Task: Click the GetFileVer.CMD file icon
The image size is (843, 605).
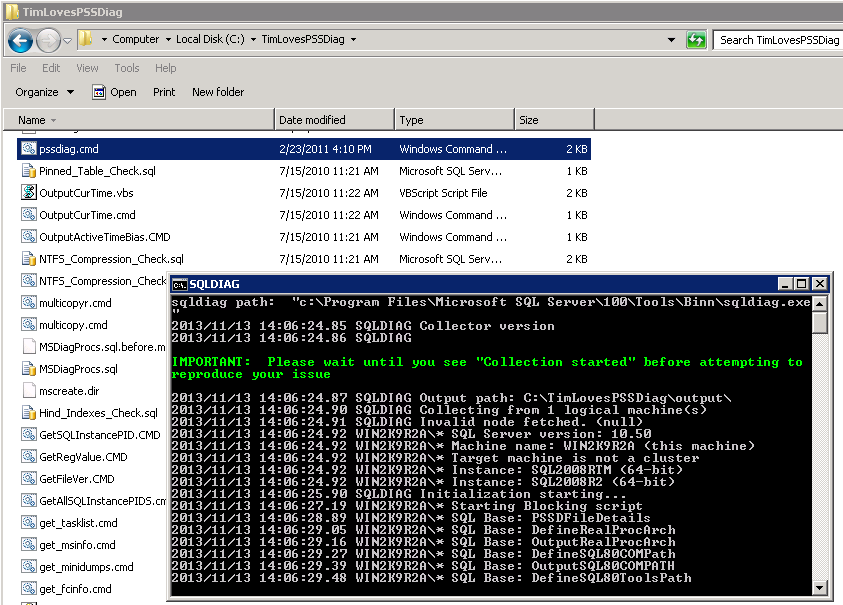Action: tap(29, 479)
